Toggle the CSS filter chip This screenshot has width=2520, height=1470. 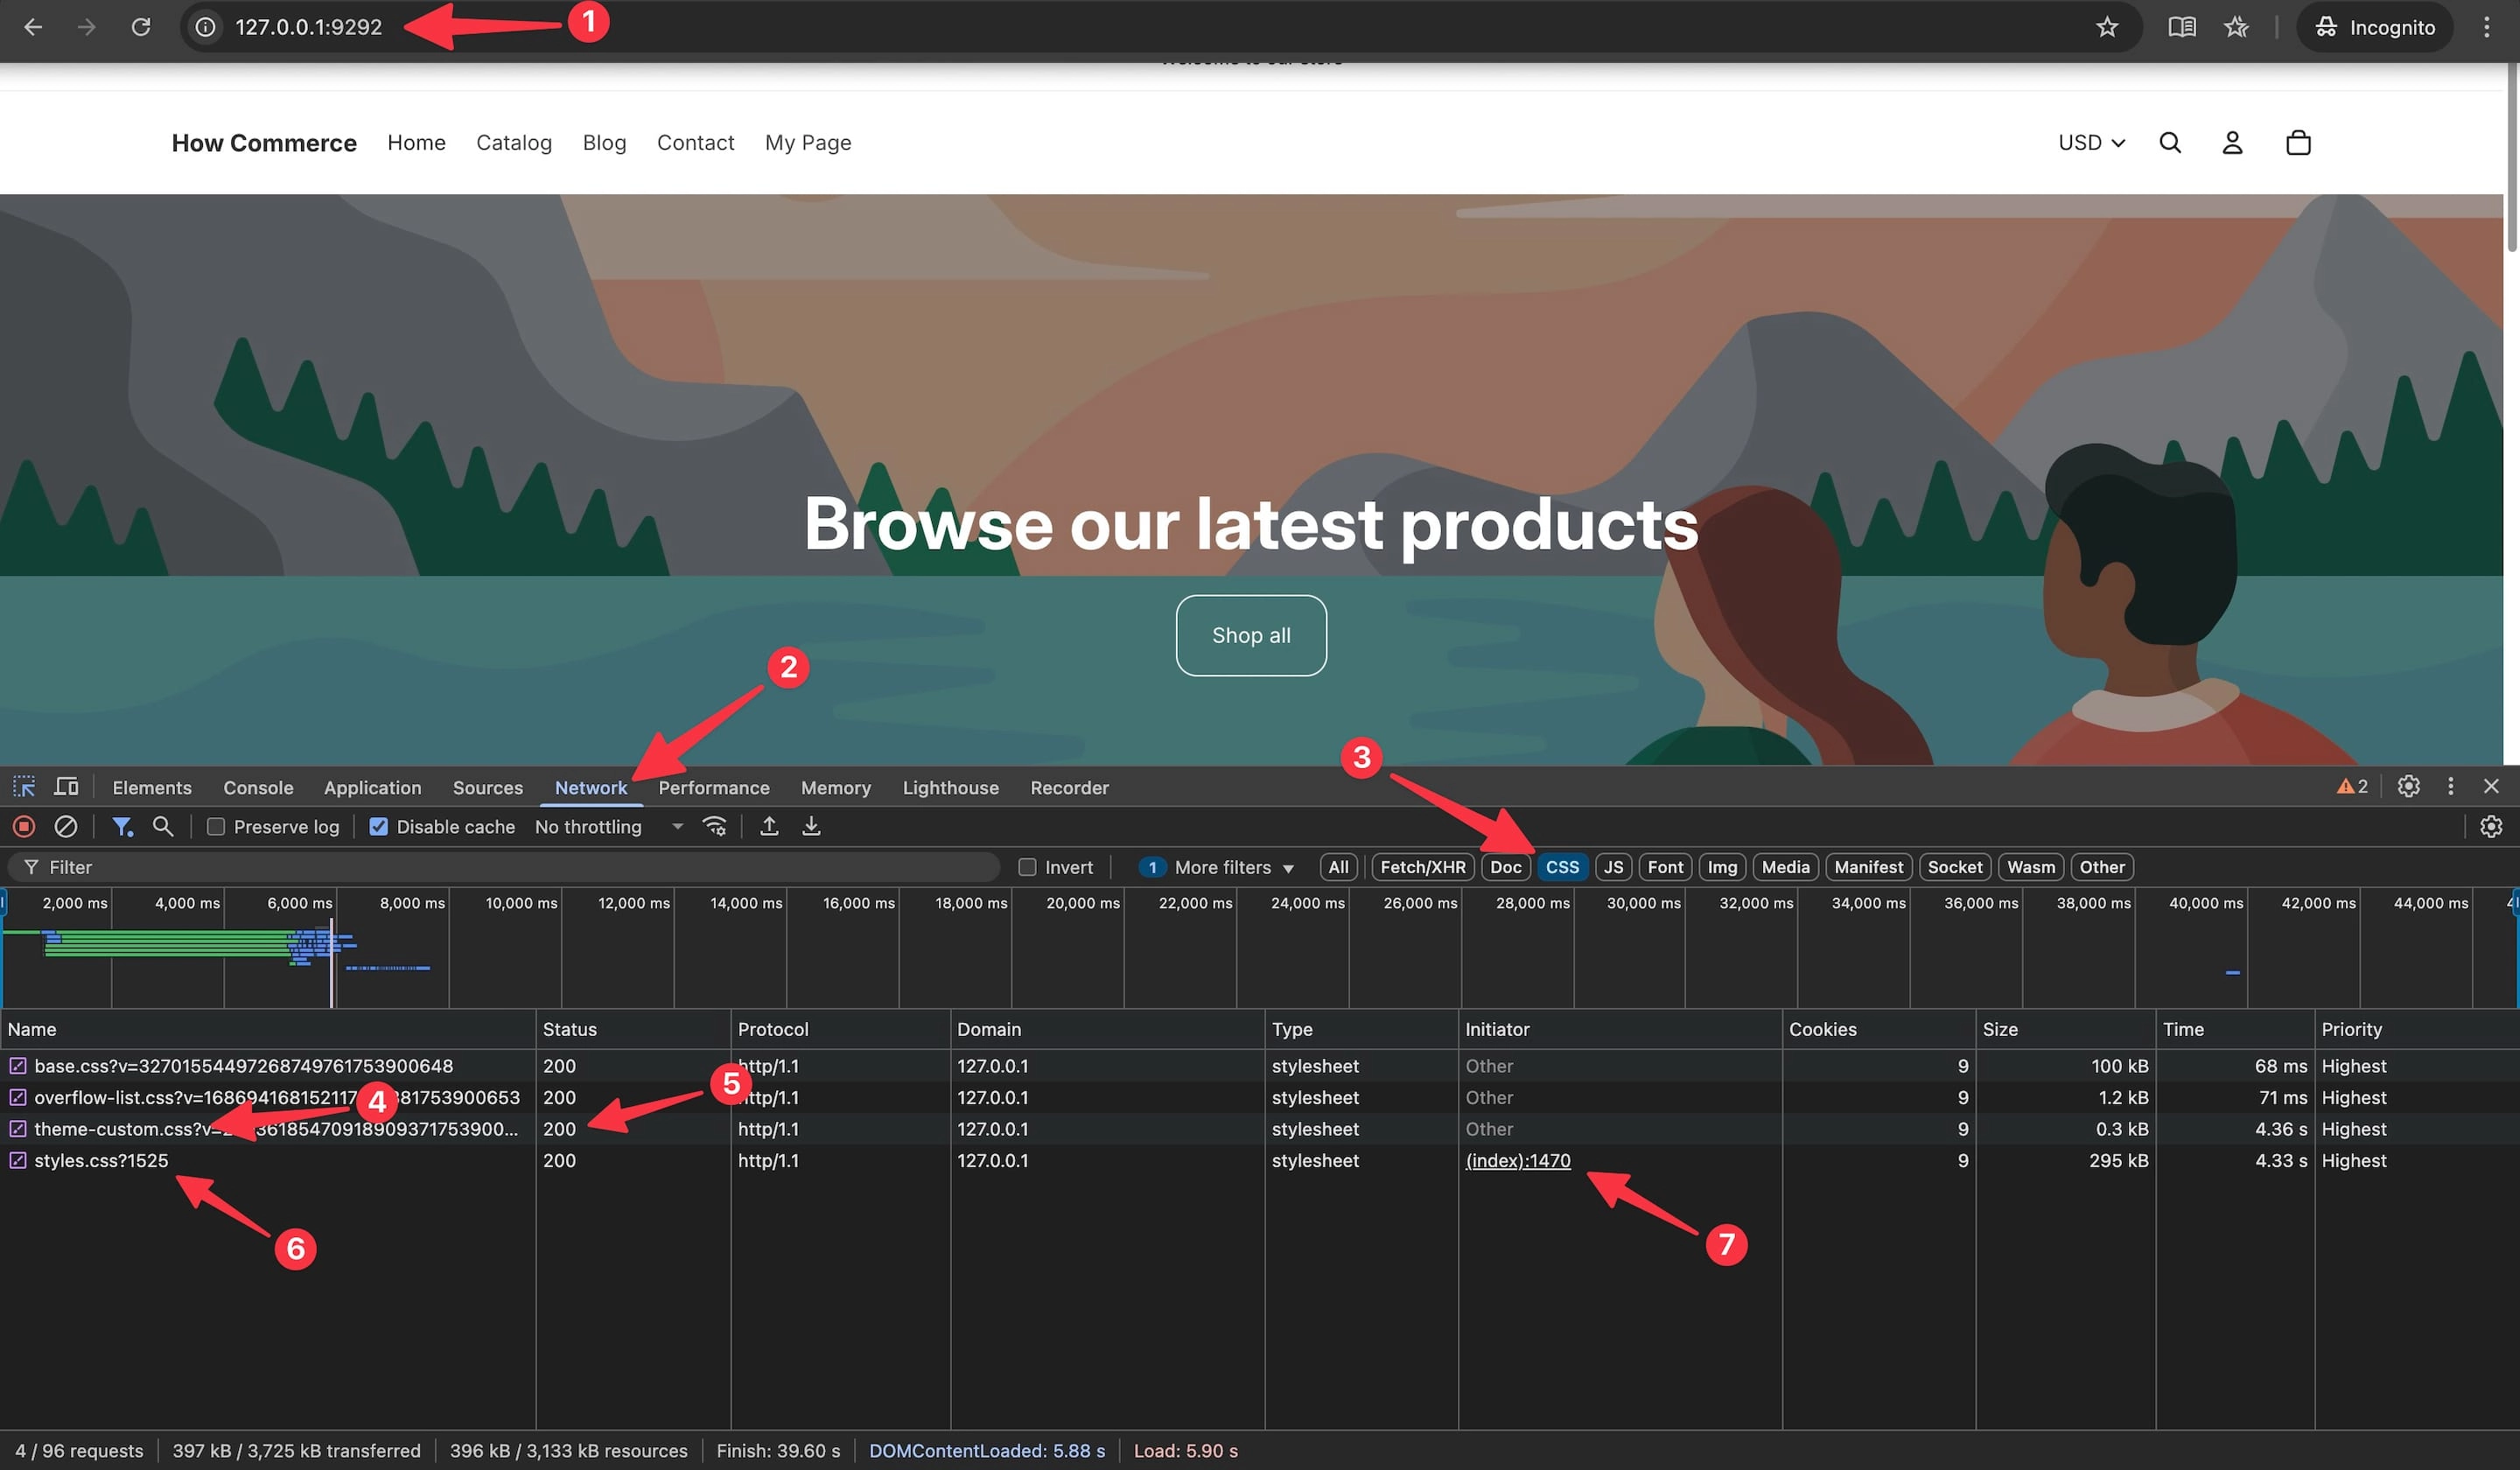pyautogui.click(x=1562, y=868)
